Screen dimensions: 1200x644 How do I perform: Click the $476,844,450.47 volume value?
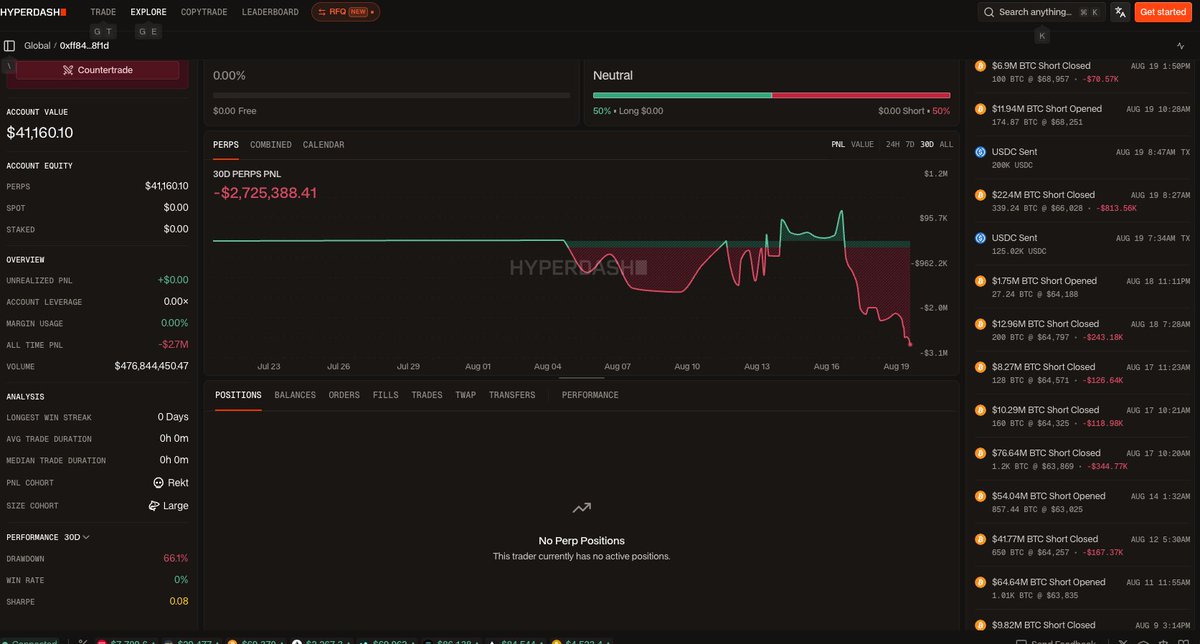coord(151,366)
